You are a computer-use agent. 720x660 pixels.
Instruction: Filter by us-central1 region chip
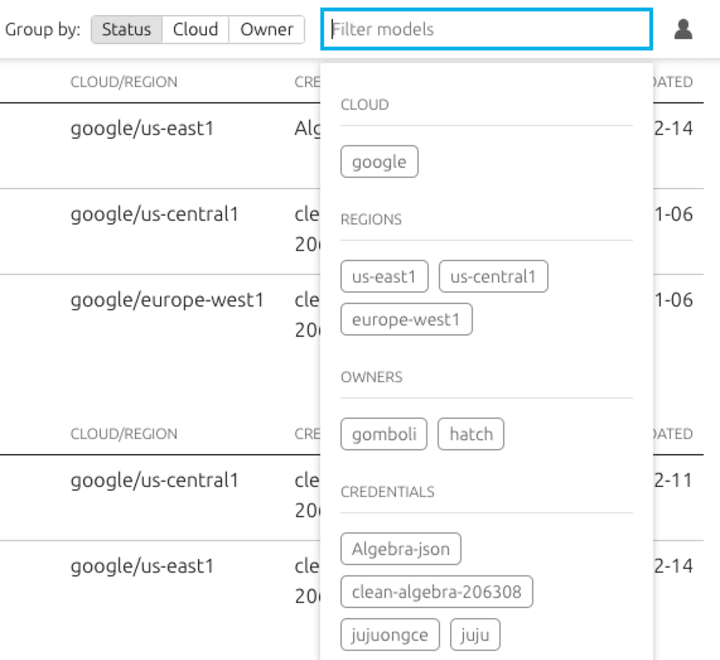(x=493, y=277)
